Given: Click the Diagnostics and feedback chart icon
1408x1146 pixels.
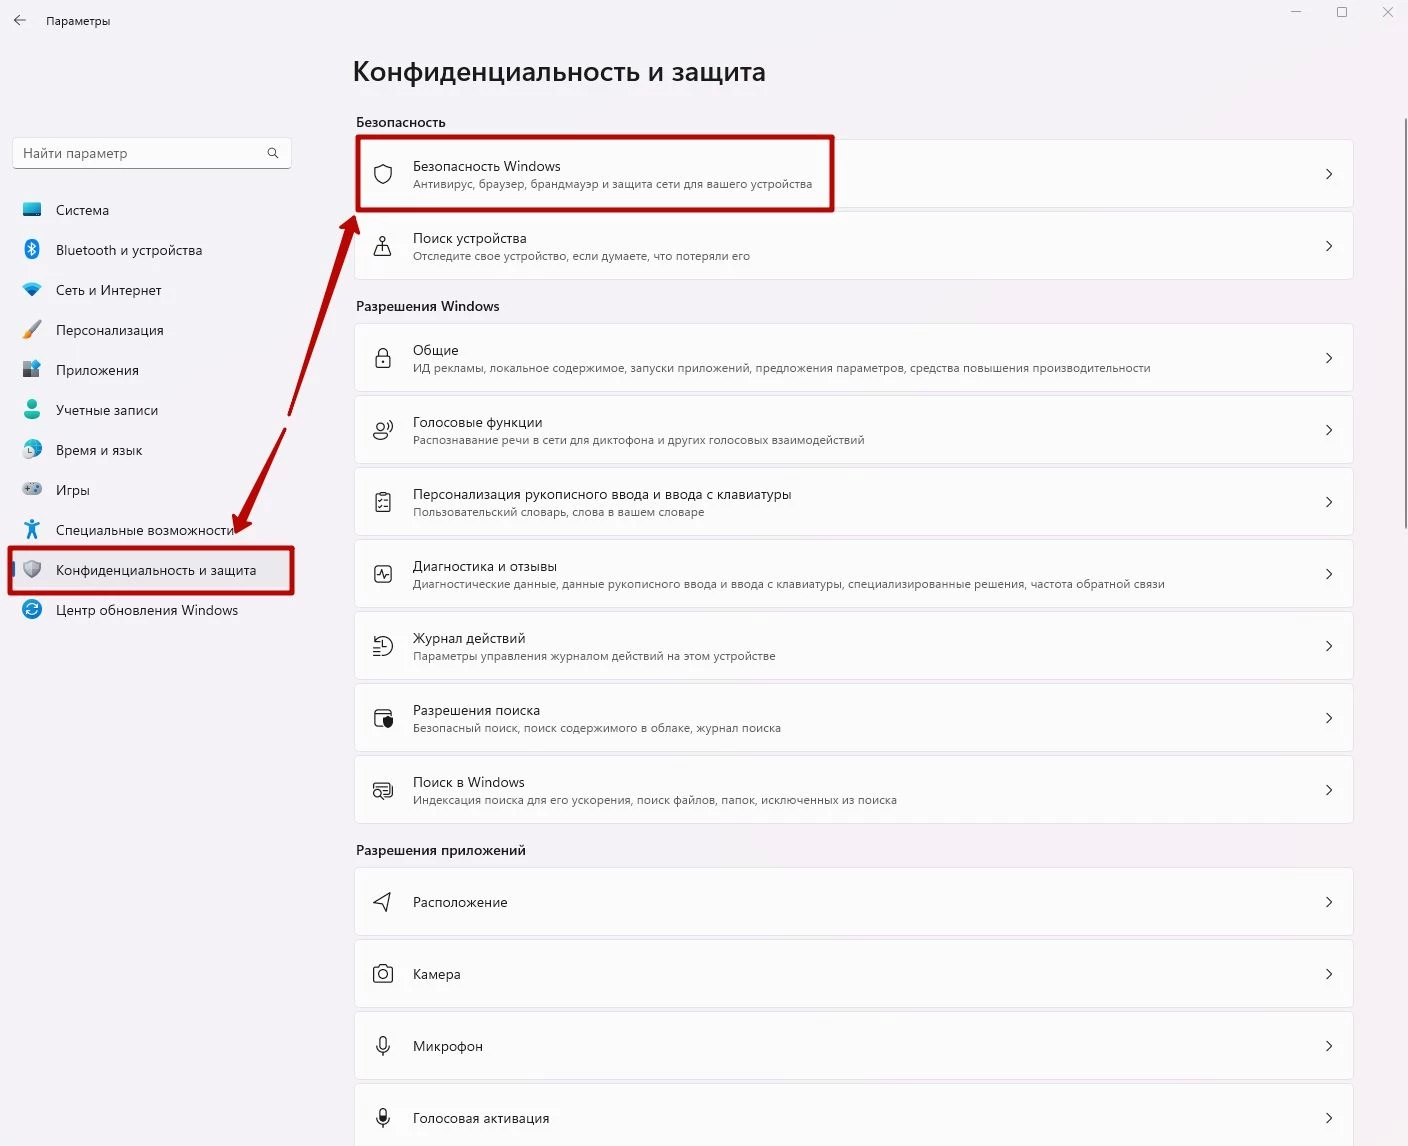Looking at the screenshot, I should click(383, 574).
